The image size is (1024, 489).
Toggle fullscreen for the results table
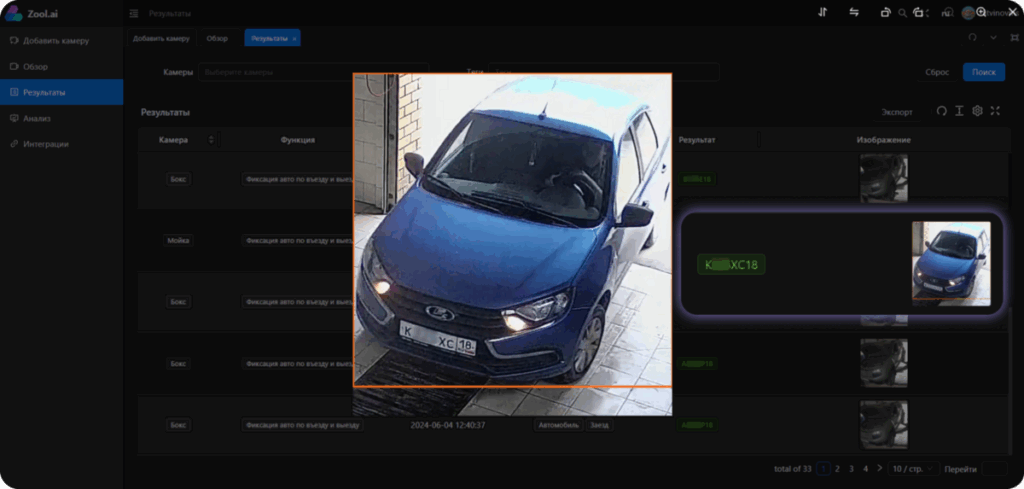click(x=995, y=111)
